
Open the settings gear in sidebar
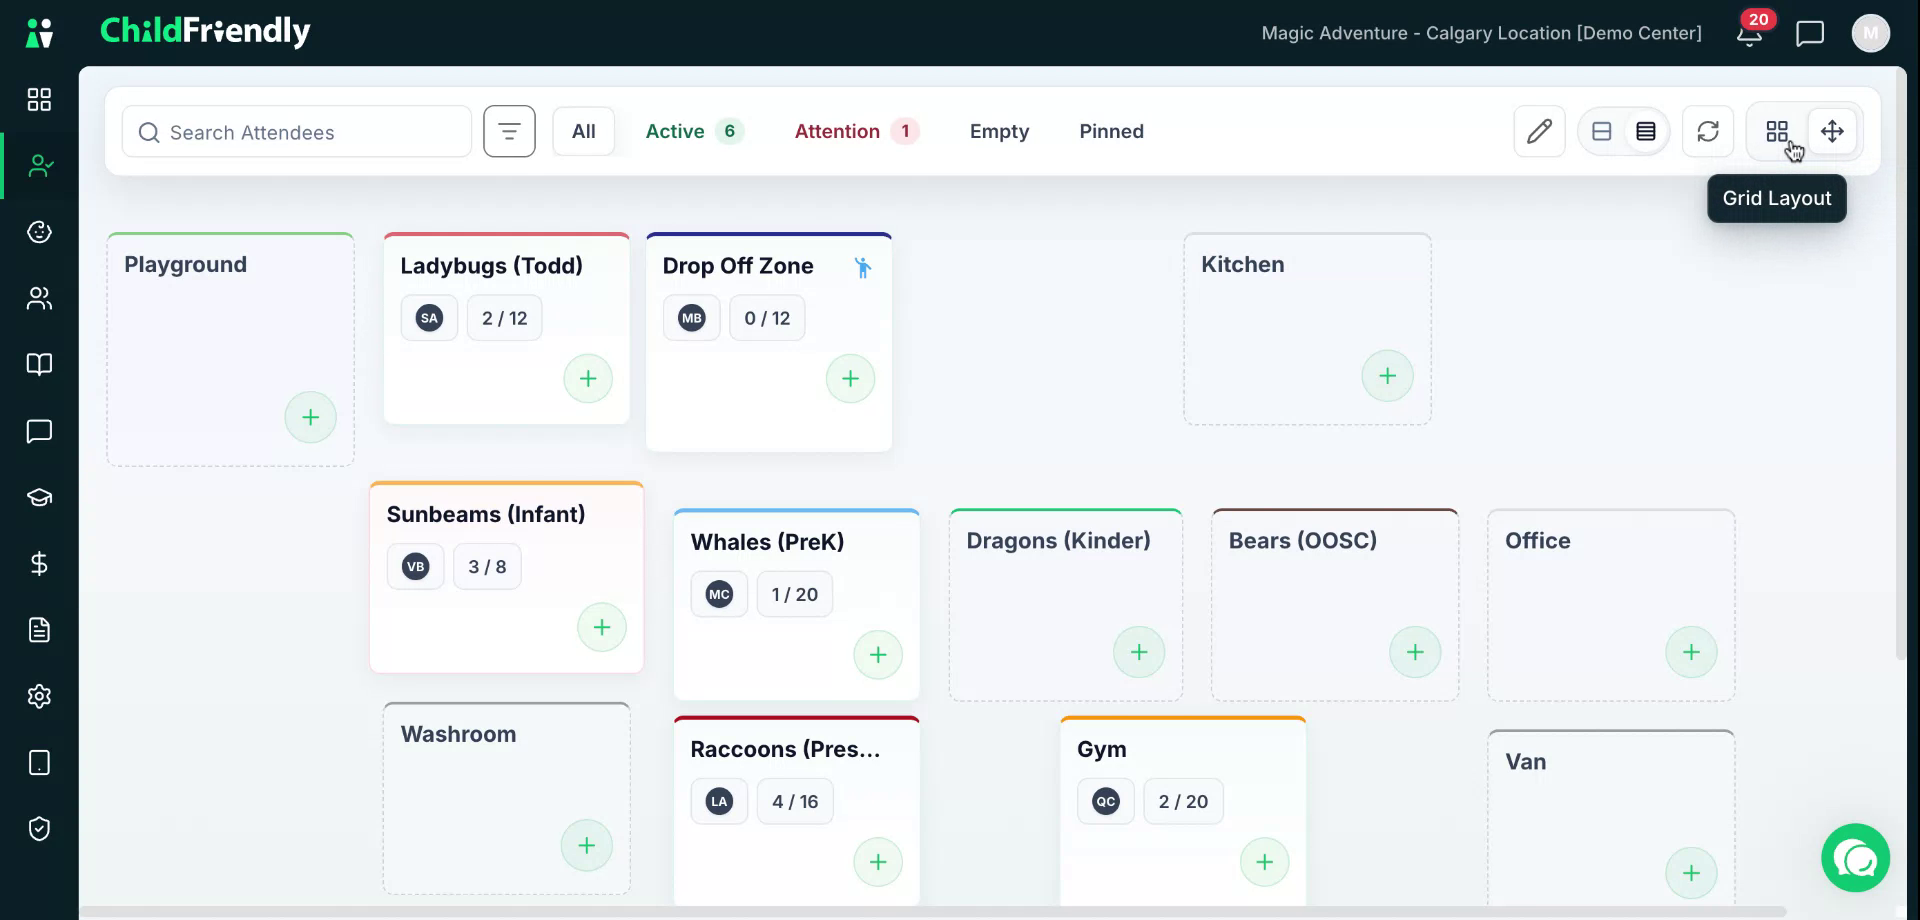[39, 696]
